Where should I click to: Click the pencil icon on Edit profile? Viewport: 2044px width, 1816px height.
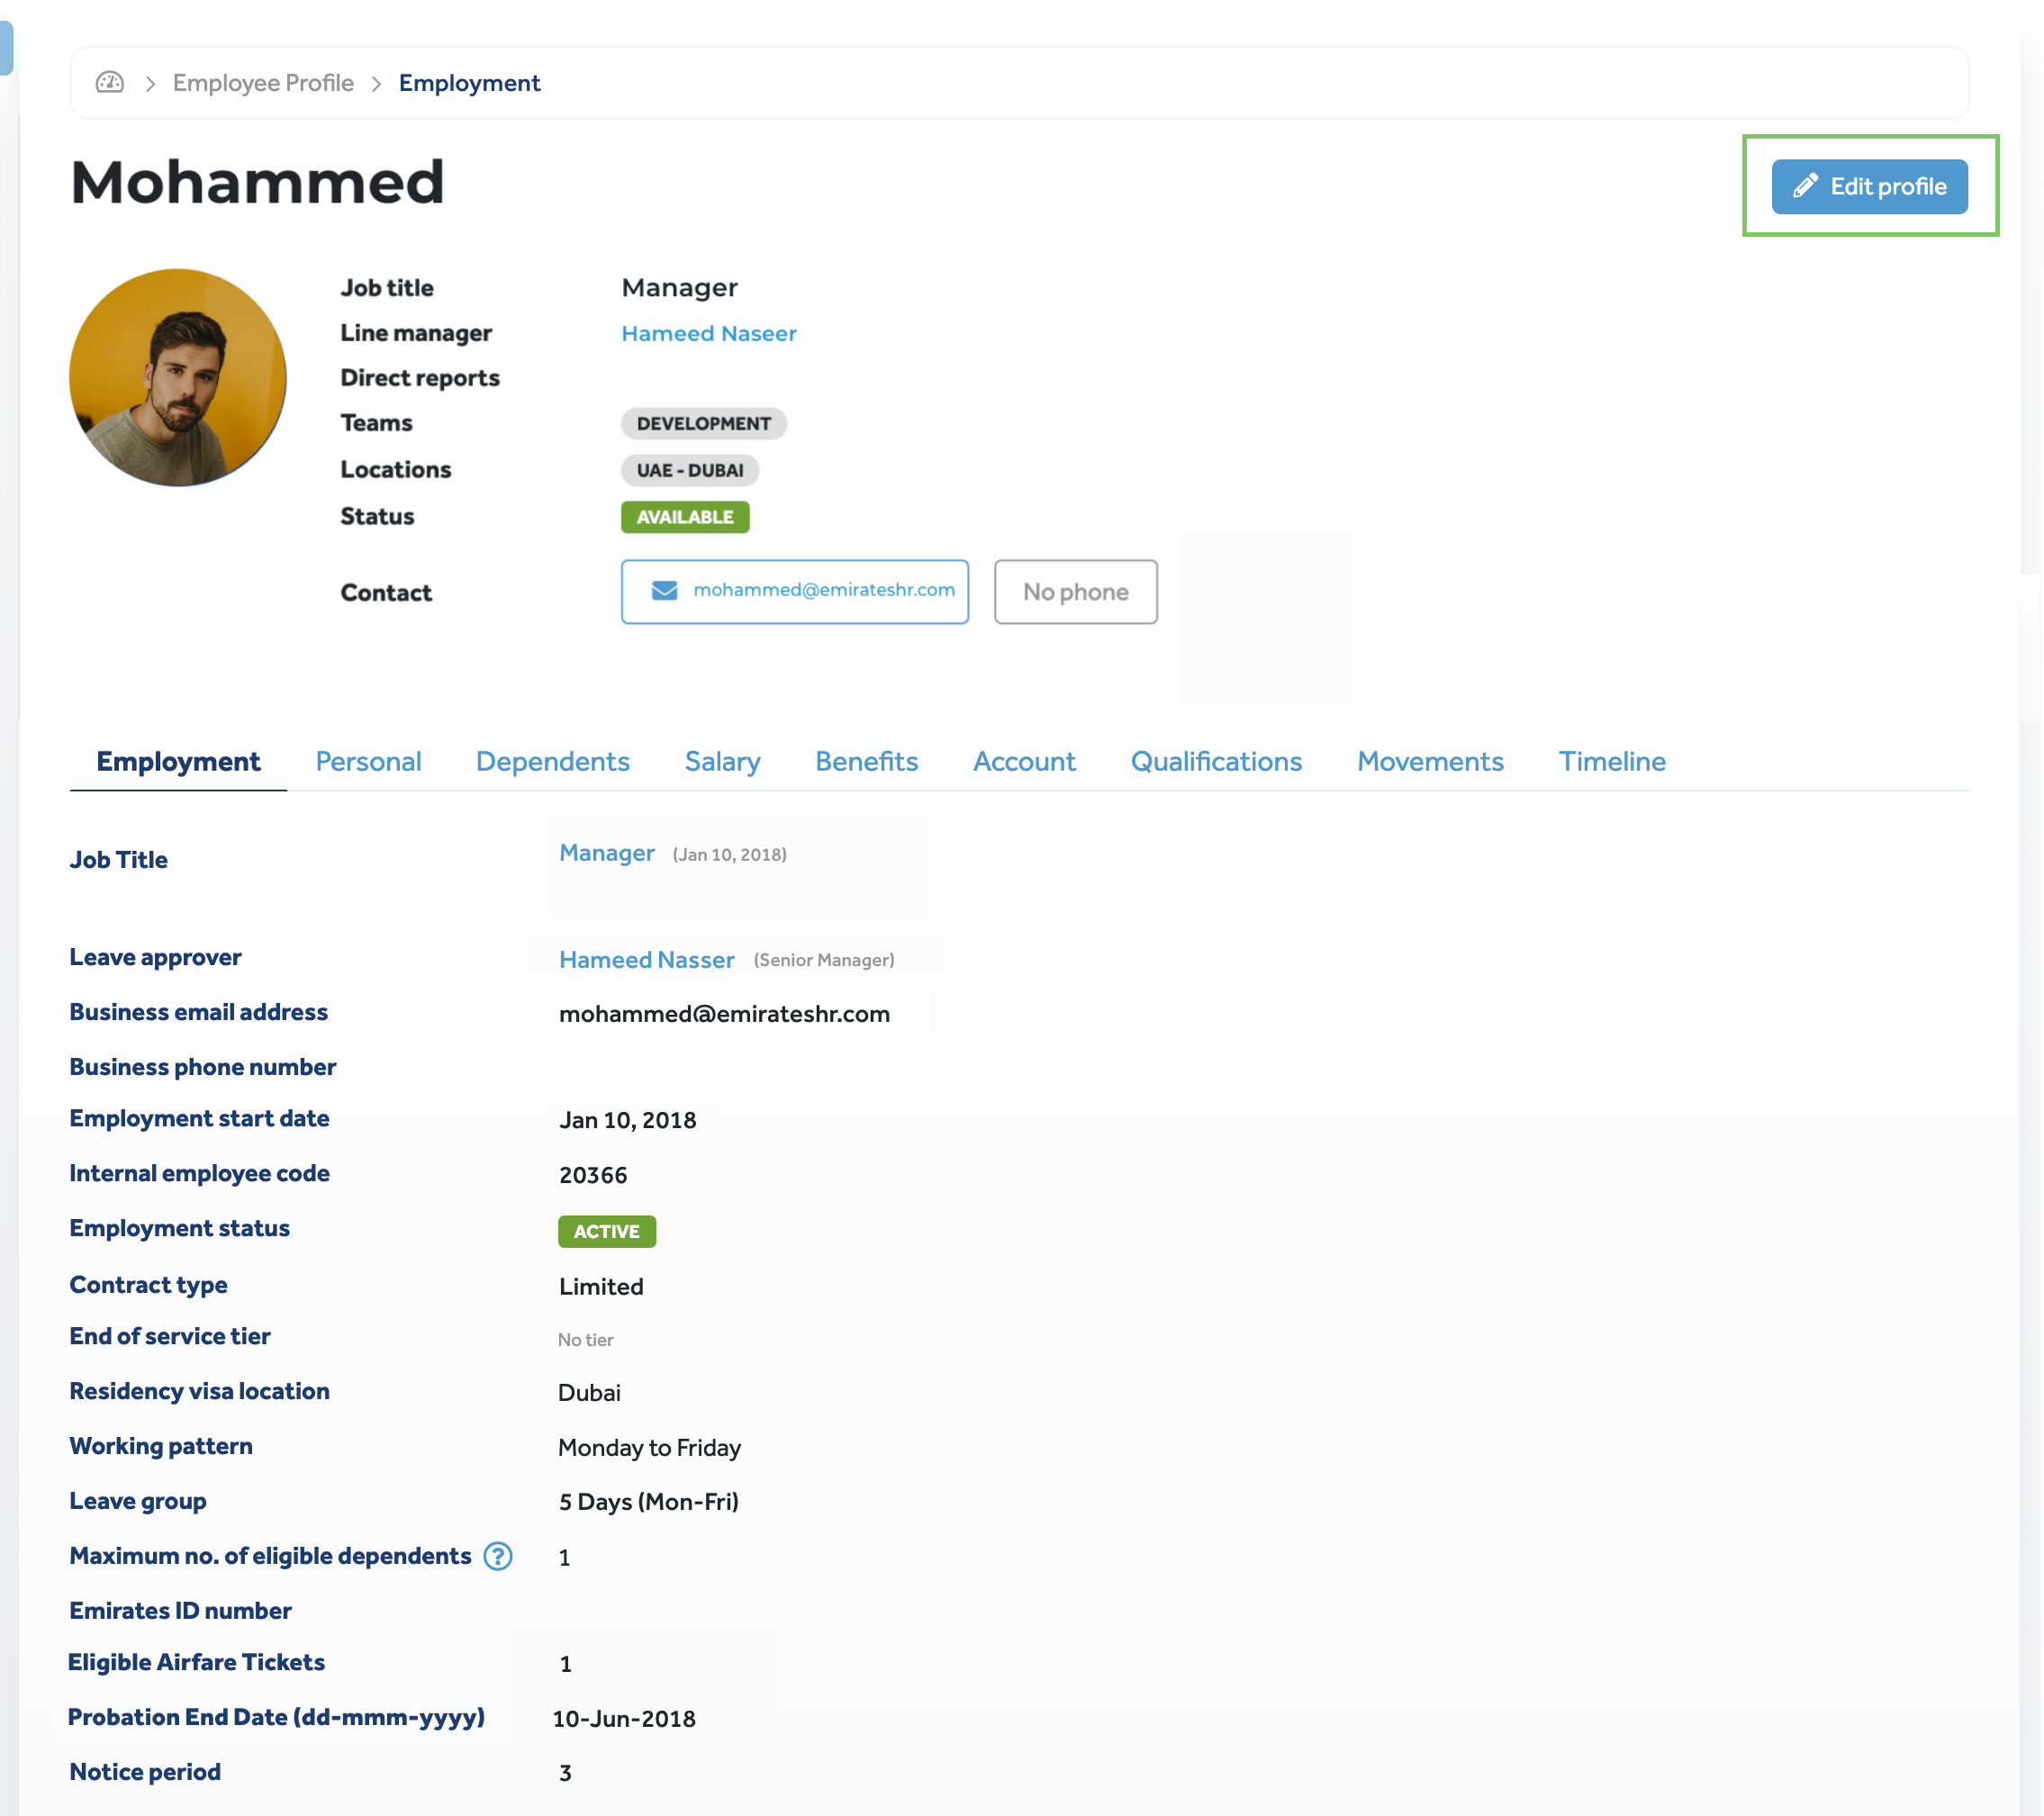click(x=1804, y=186)
